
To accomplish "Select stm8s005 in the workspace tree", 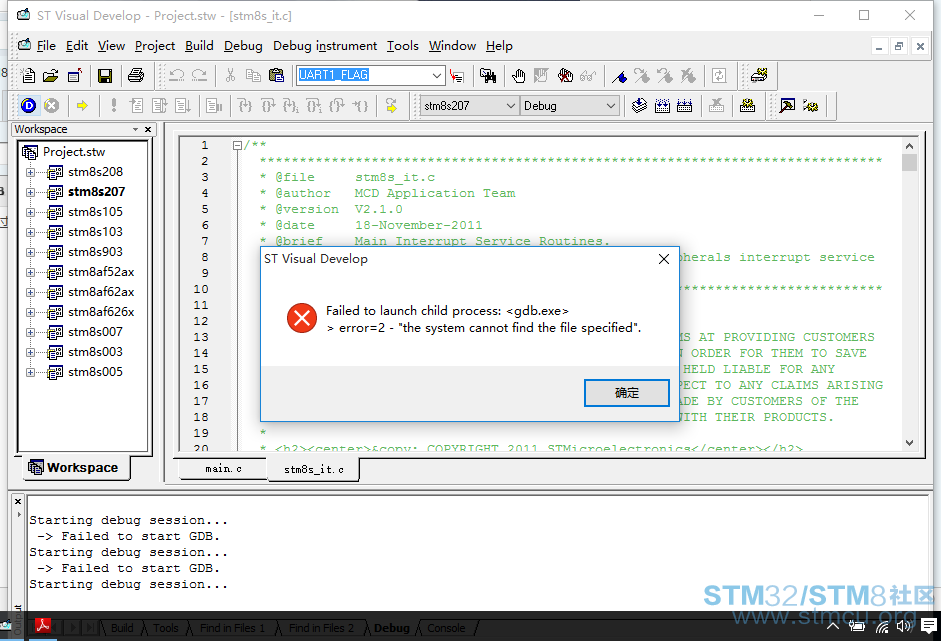I will 95,372.
